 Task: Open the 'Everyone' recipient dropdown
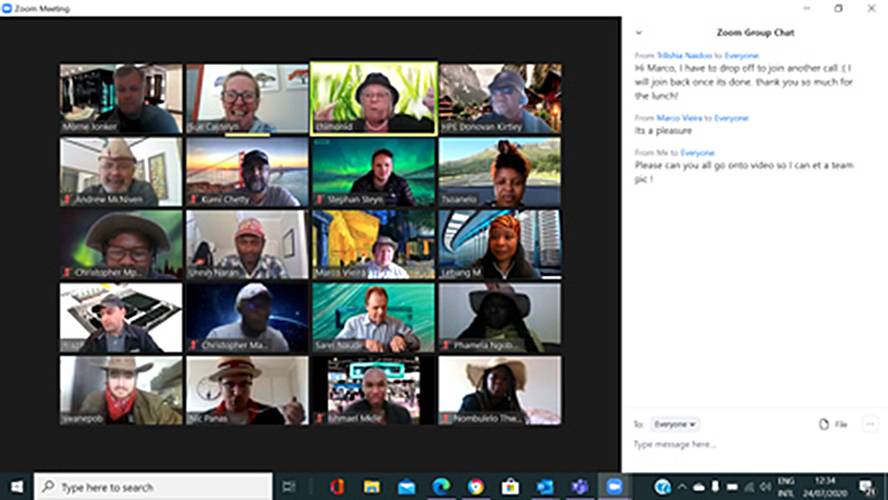[x=675, y=424]
